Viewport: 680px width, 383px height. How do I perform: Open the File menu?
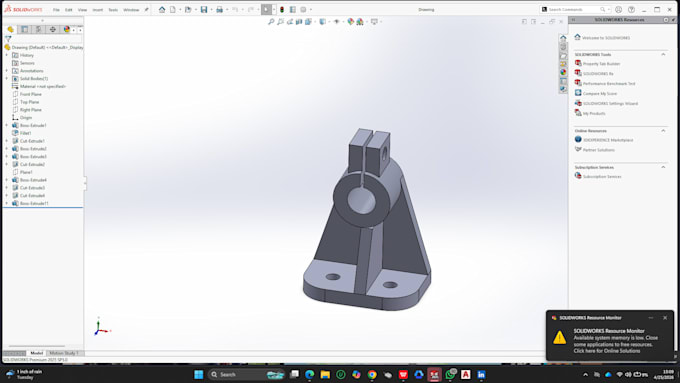pyautogui.click(x=56, y=10)
